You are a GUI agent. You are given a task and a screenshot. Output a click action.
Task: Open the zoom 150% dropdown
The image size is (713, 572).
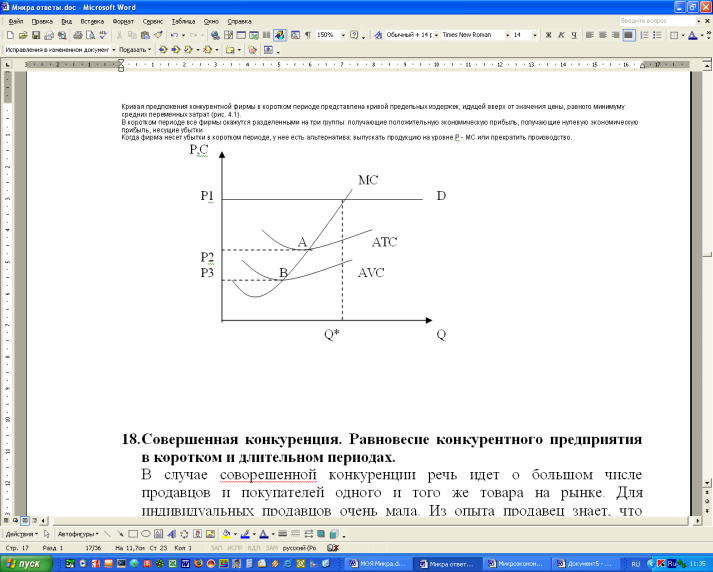343,35
